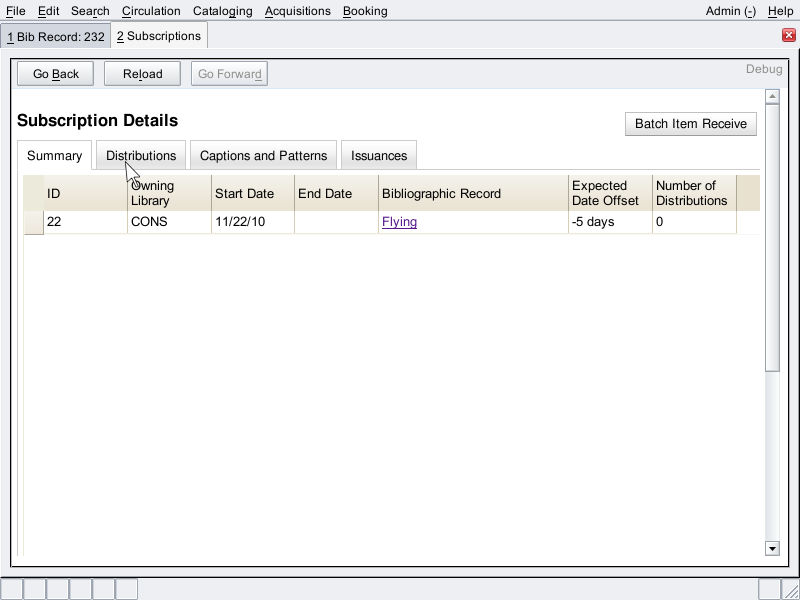Open the Flying bibliographic record link
This screenshot has width=800, height=600.
pyautogui.click(x=399, y=222)
